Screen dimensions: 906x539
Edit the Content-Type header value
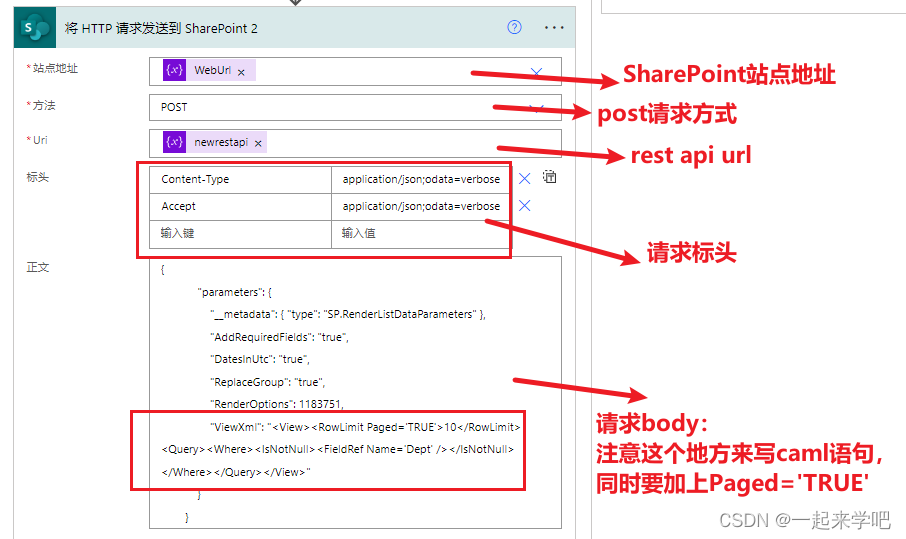421,180
